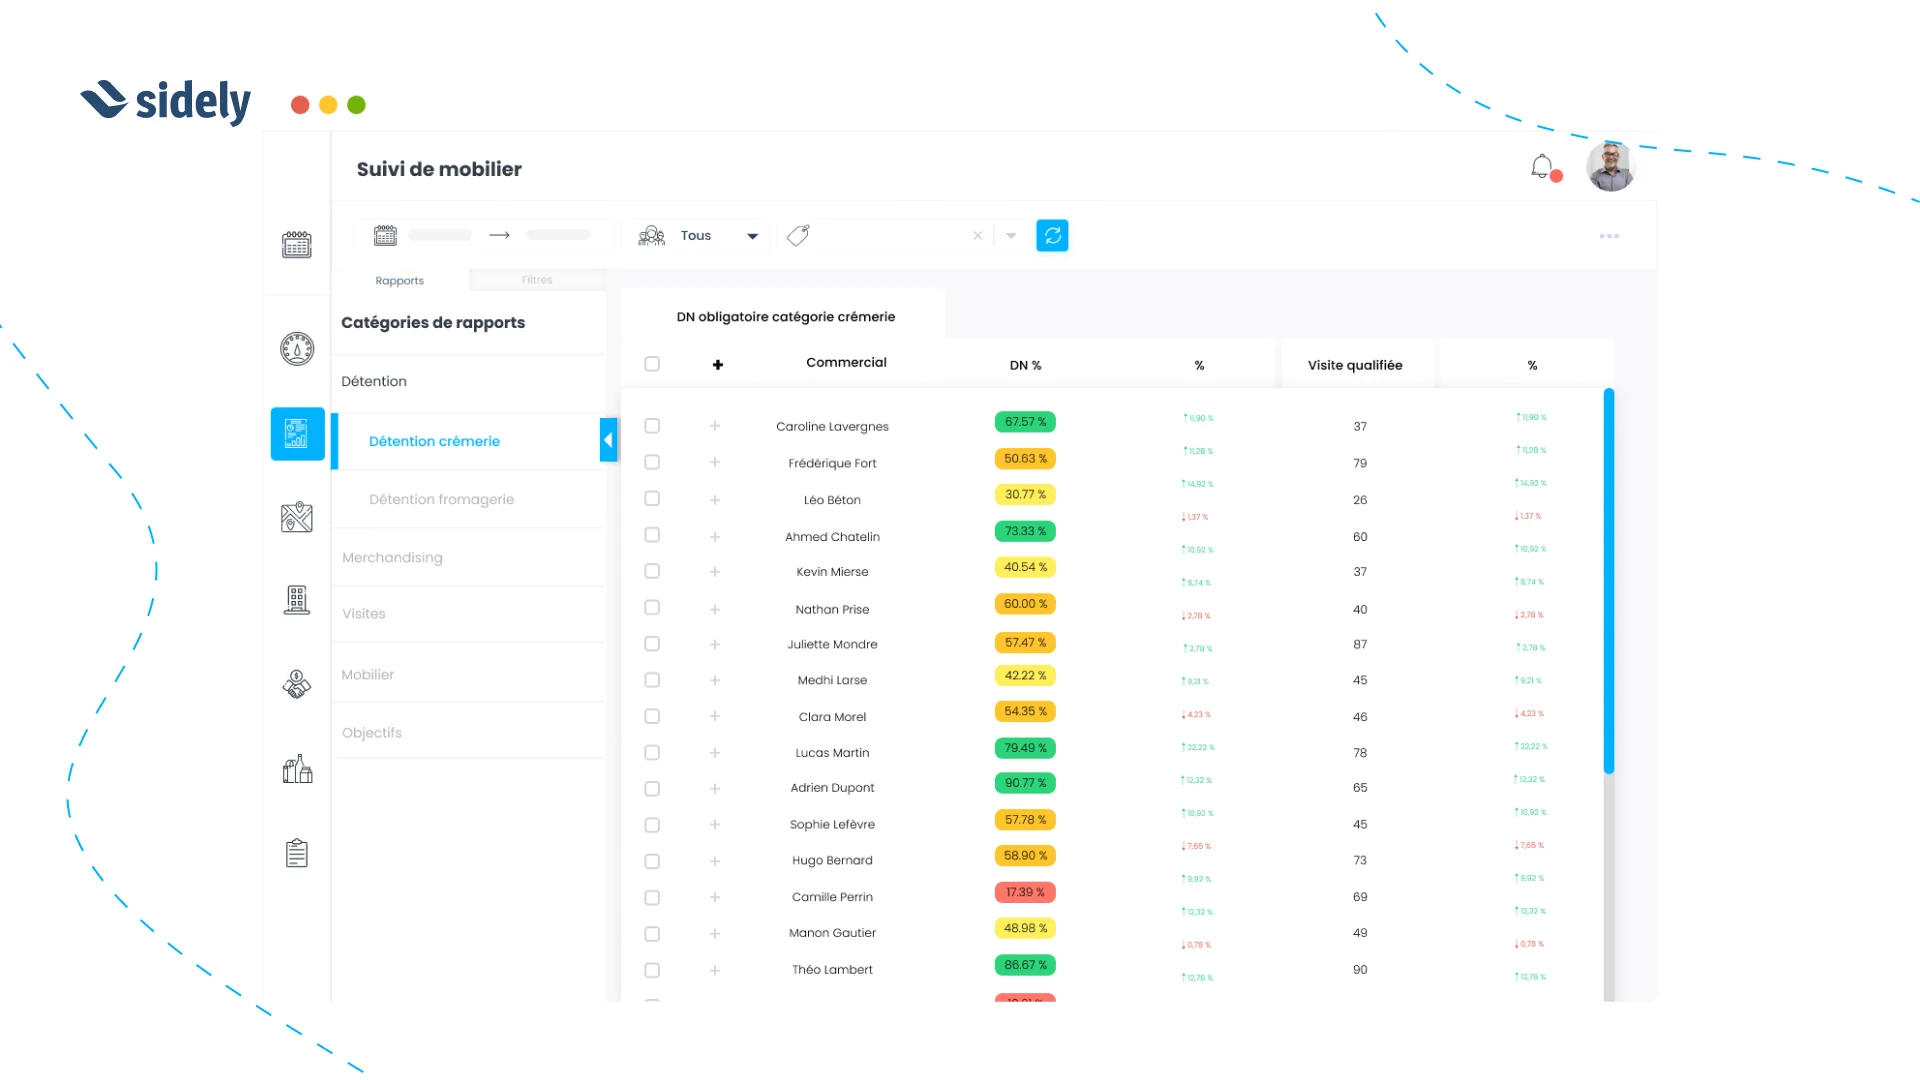Select Détention fromagerie report
Image resolution: width=1920 pixels, height=1080 pixels.
[441, 499]
